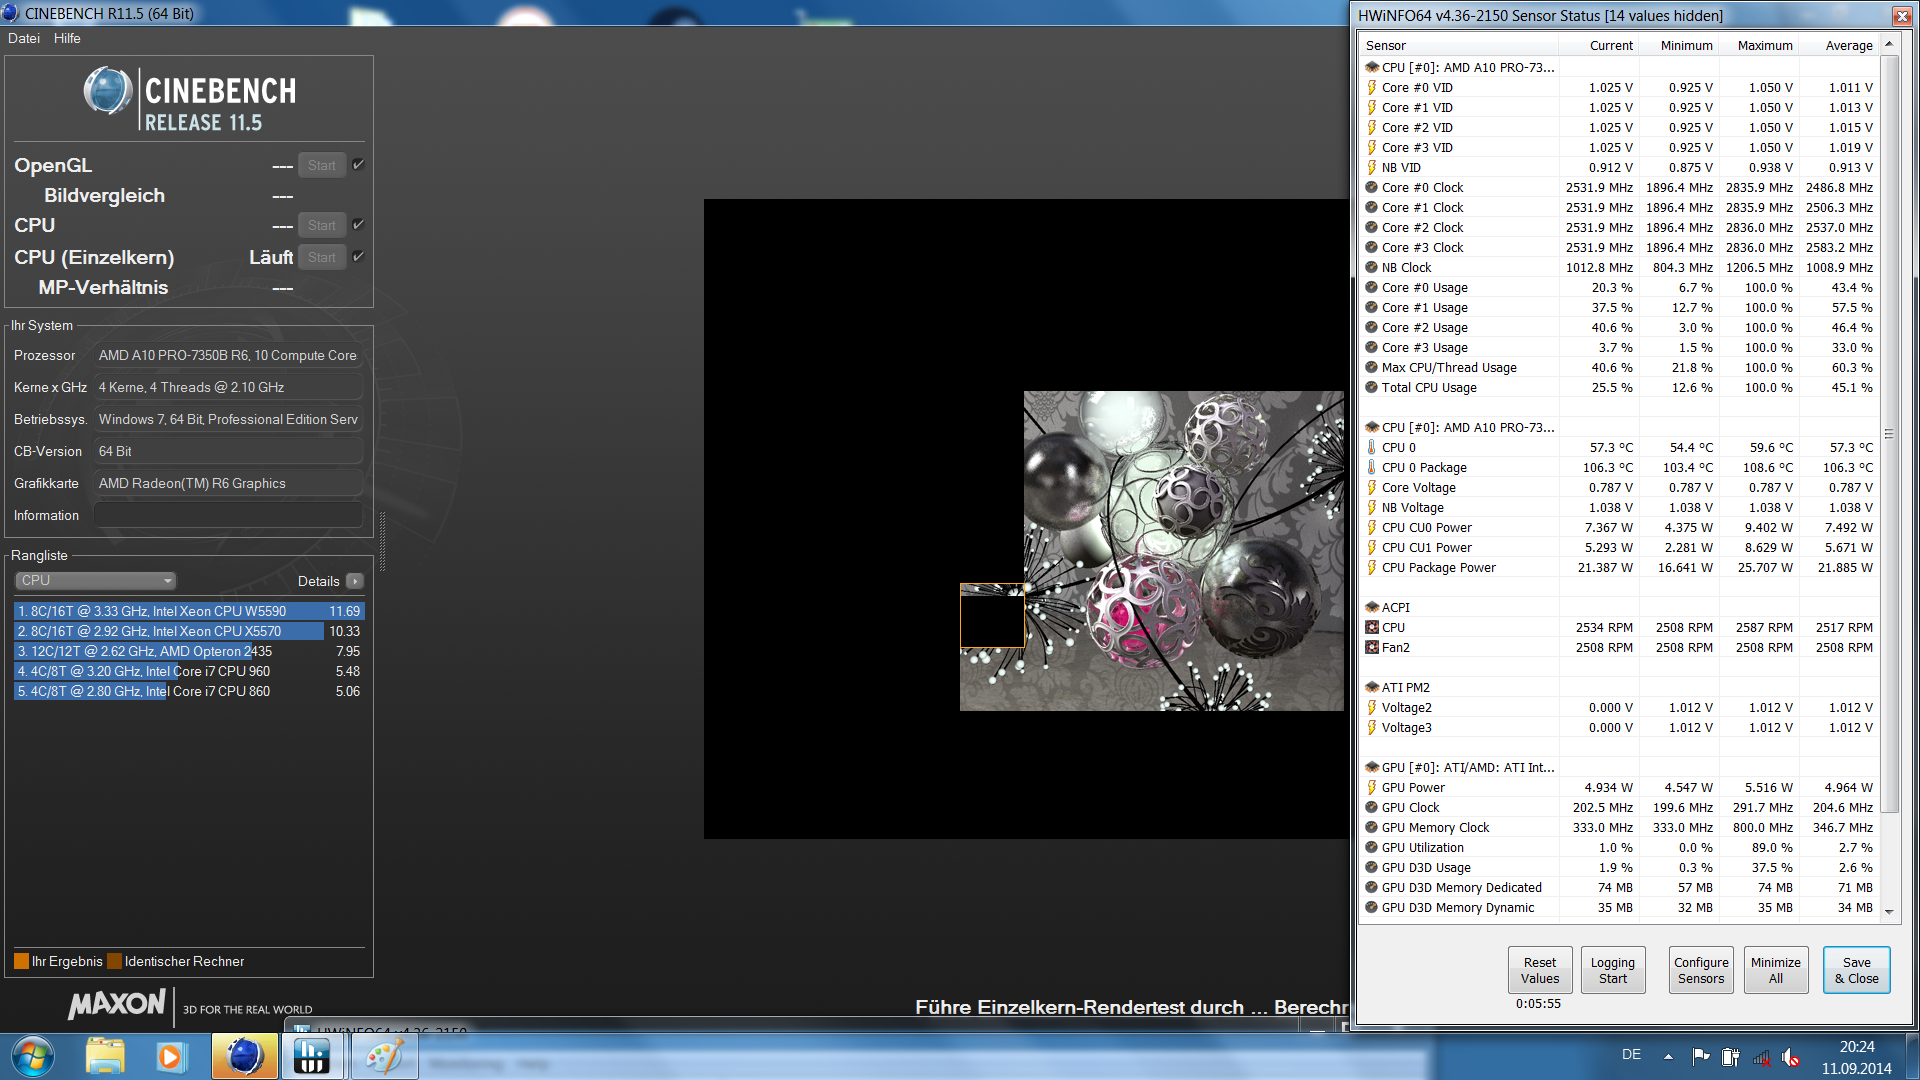Open Windows Explorer from the taskbar
The height and width of the screenshot is (1080, 1920).
[x=105, y=1057]
